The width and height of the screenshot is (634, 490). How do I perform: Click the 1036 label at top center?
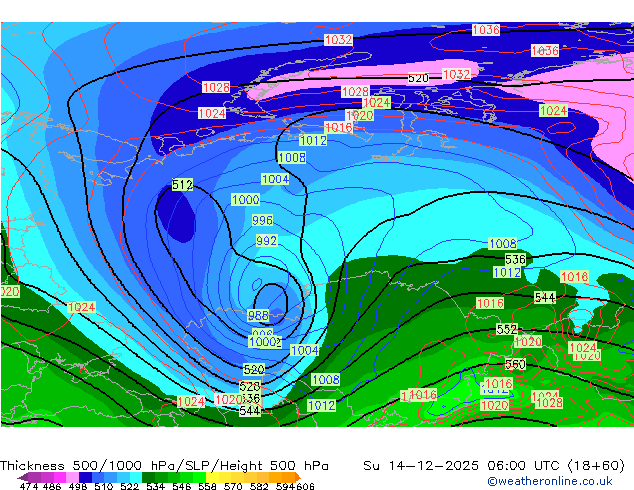click(486, 30)
